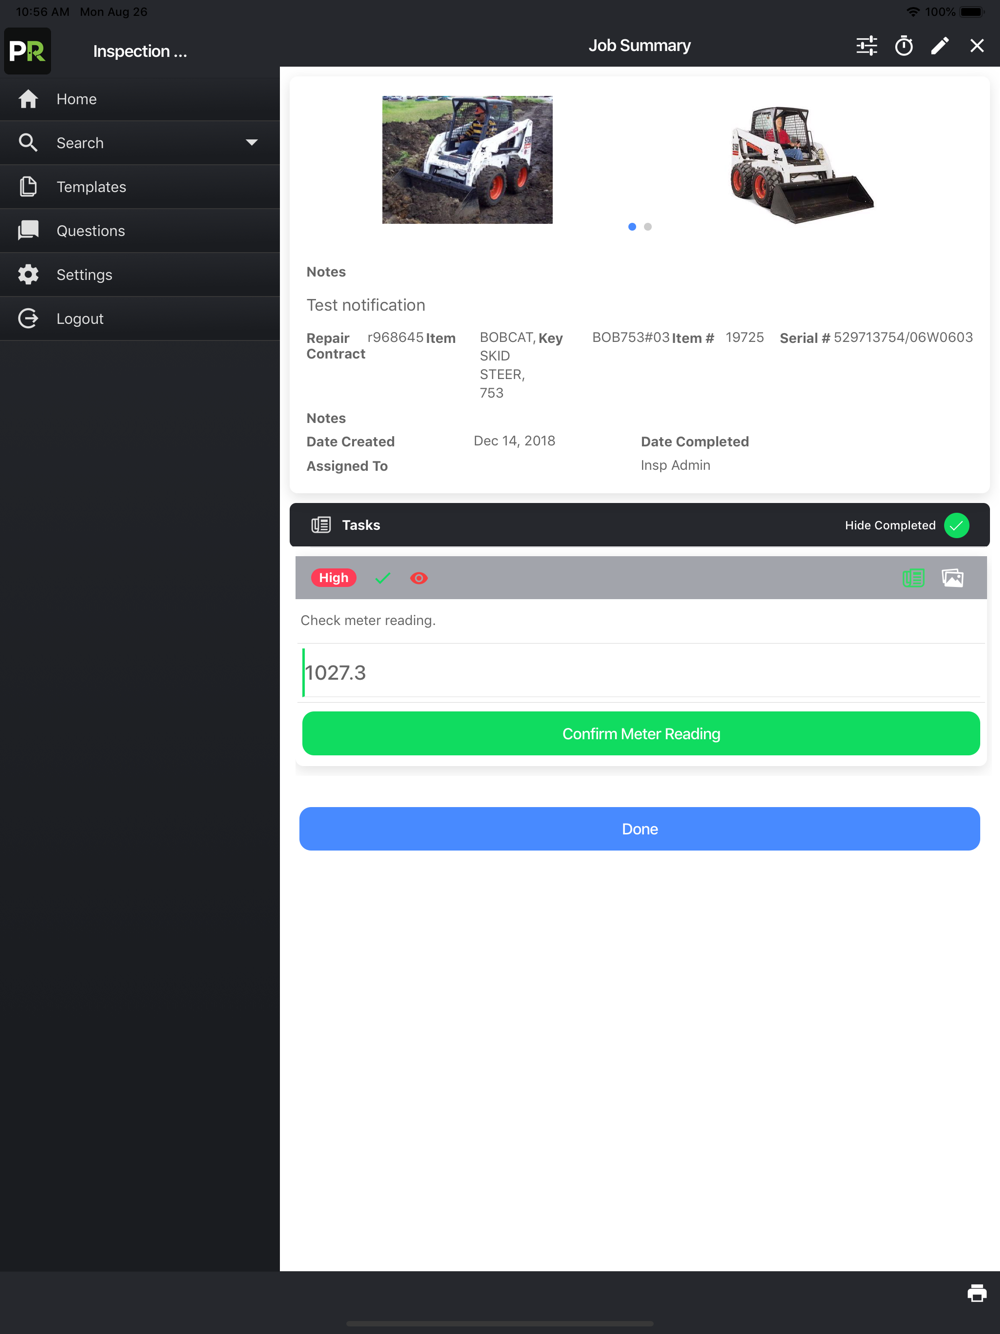Expand the Search dropdown arrow
This screenshot has height=1334, width=1000.
(252, 143)
